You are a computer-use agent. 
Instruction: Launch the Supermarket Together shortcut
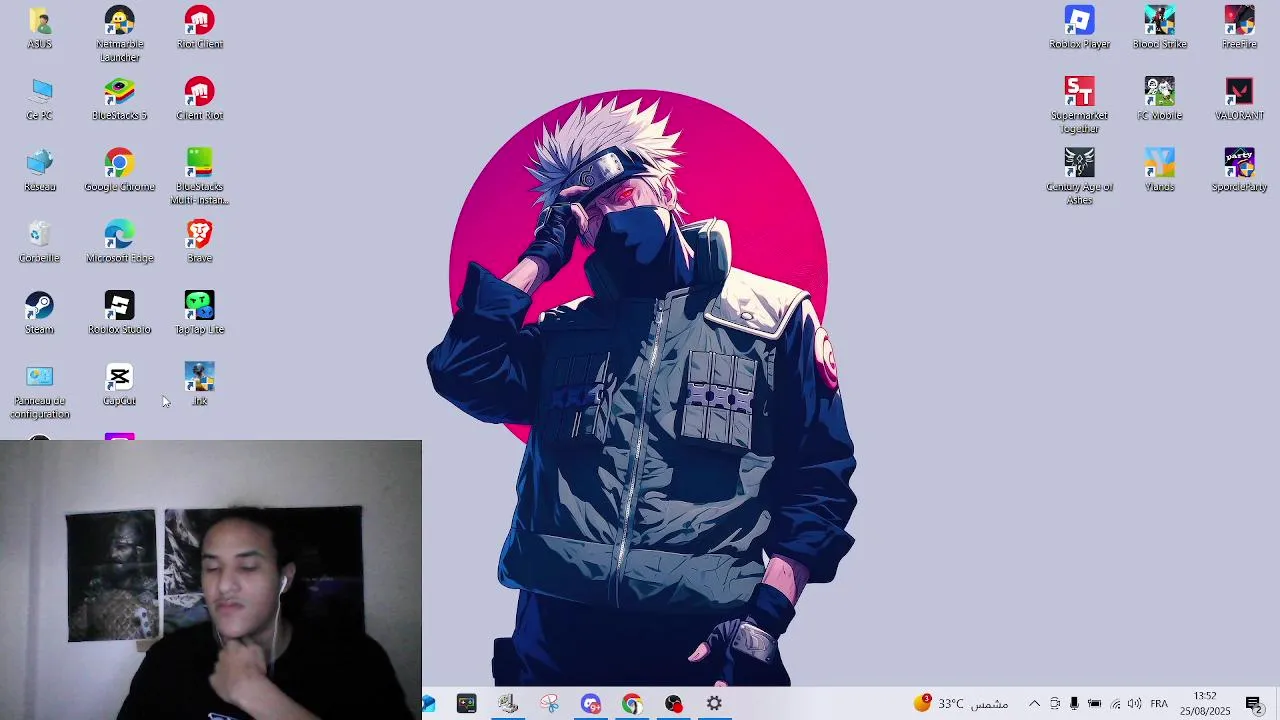pos(1079,105)
